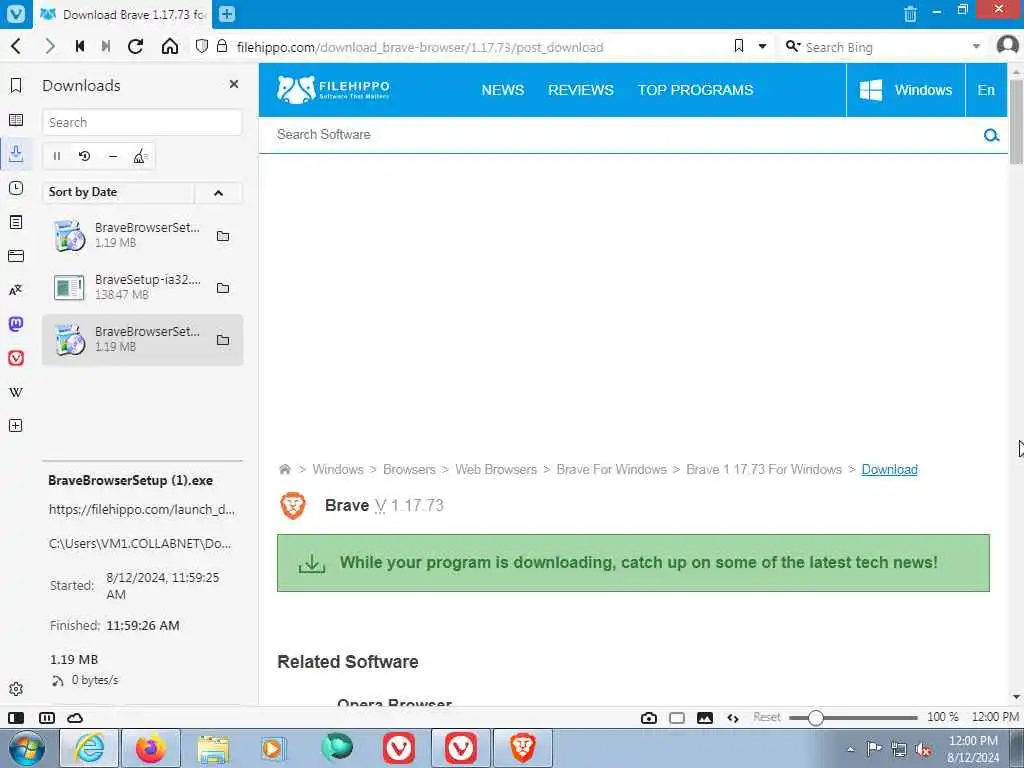Show first BraveBrowserSetup file in folder
The image size is (1024, 768).
223,236
